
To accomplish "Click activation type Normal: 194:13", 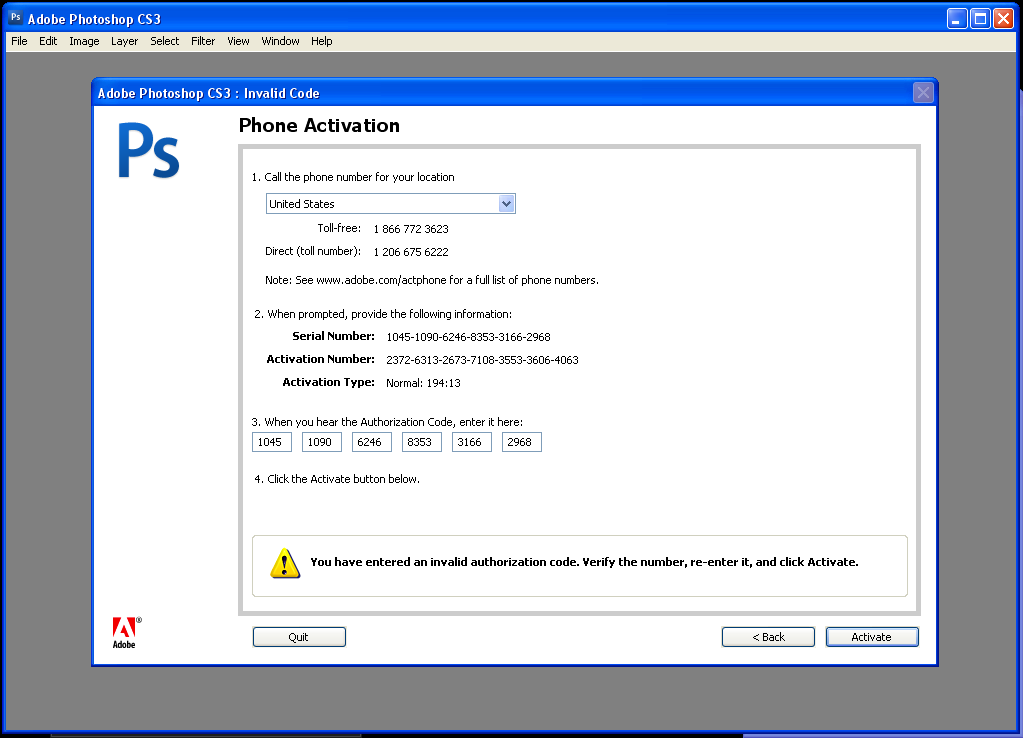I will [x=423, y=383].
